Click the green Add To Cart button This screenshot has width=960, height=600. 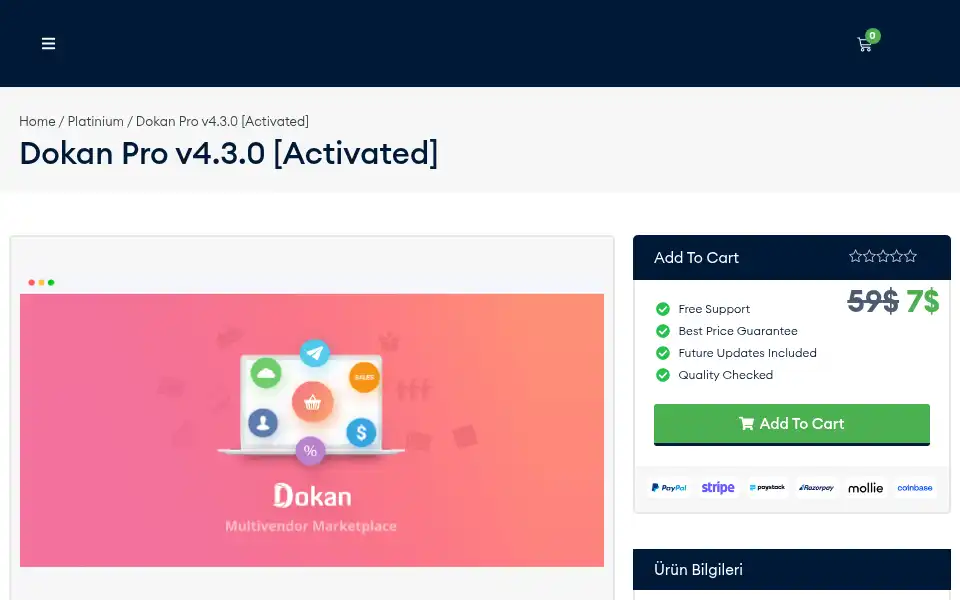click(x=792, y=424)
